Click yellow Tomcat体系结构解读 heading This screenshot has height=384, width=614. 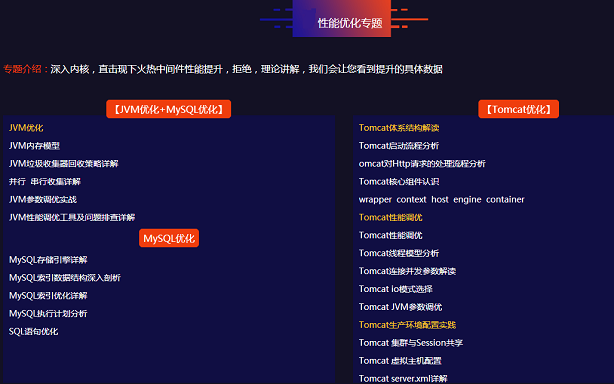pos(399,128)
